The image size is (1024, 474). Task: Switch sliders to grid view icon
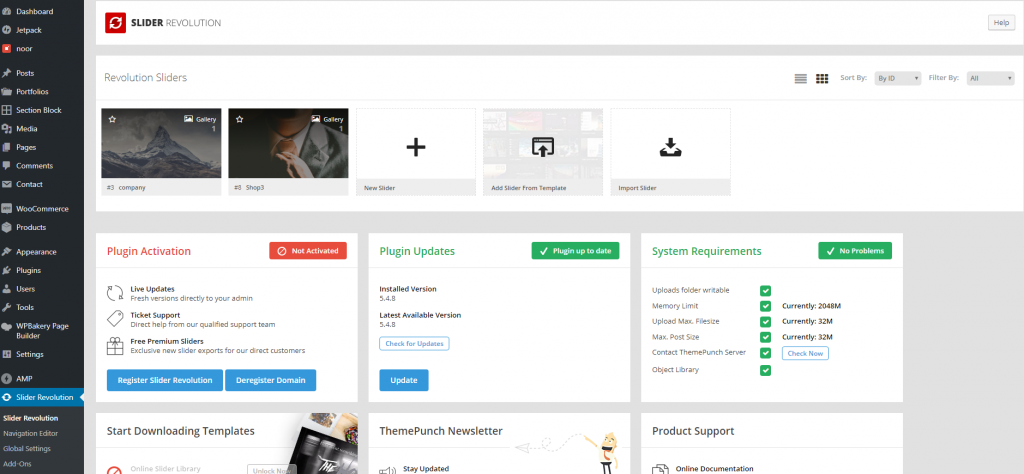coord(822,78)
